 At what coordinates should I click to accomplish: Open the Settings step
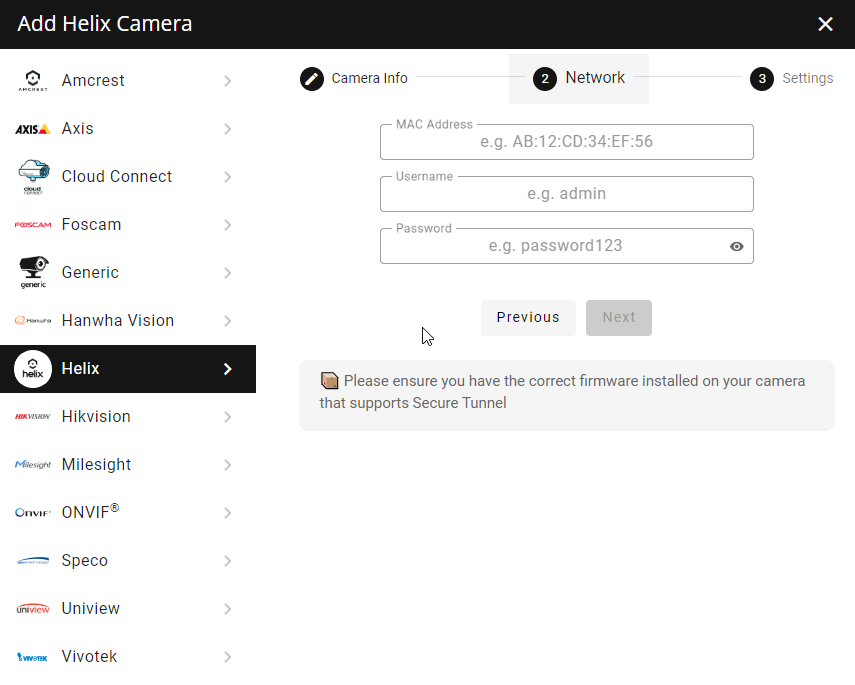tap(791, 79)
